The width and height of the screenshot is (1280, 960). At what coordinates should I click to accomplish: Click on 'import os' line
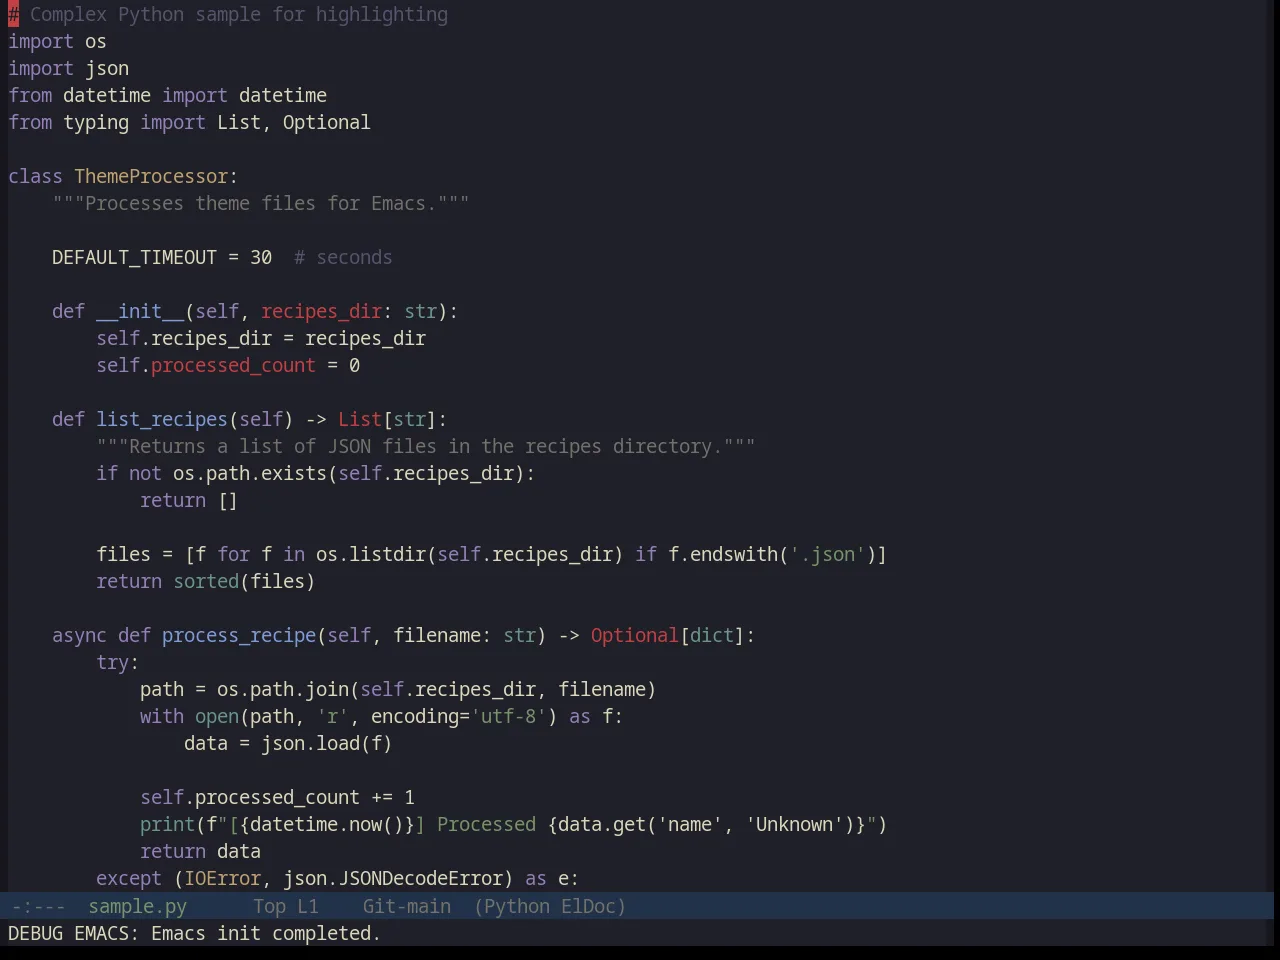click(x=57, y=41)
